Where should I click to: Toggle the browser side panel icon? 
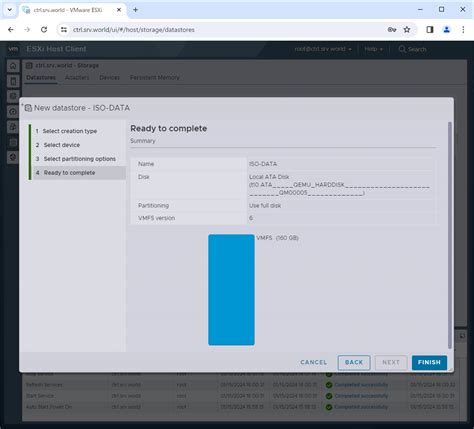coord(430,30)
